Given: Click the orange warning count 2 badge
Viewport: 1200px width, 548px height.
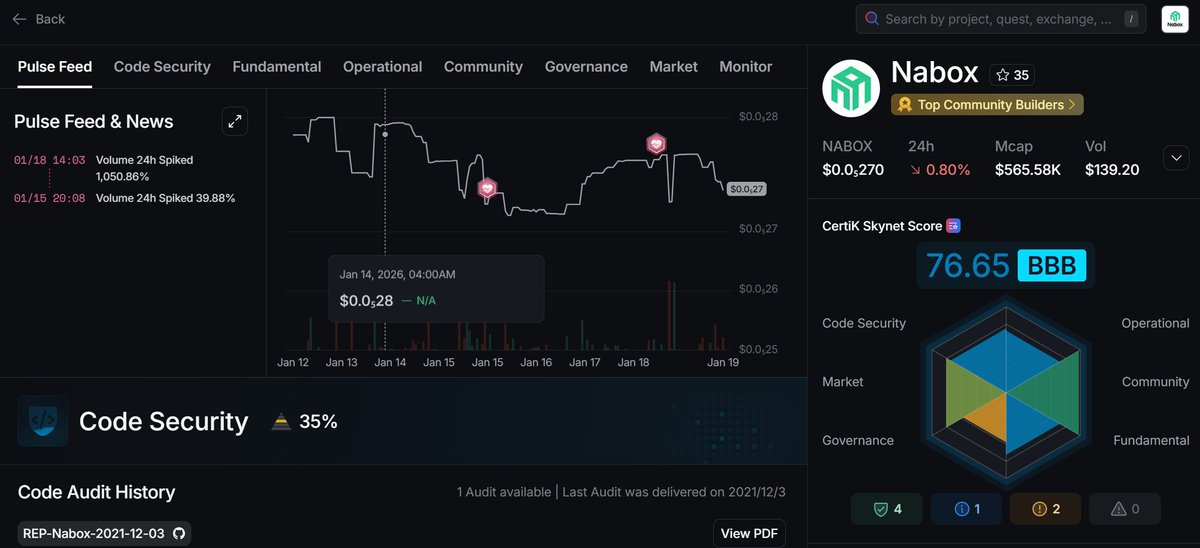Looking at the screenshot, I should pyautogui.click(x=1044, y=509).
